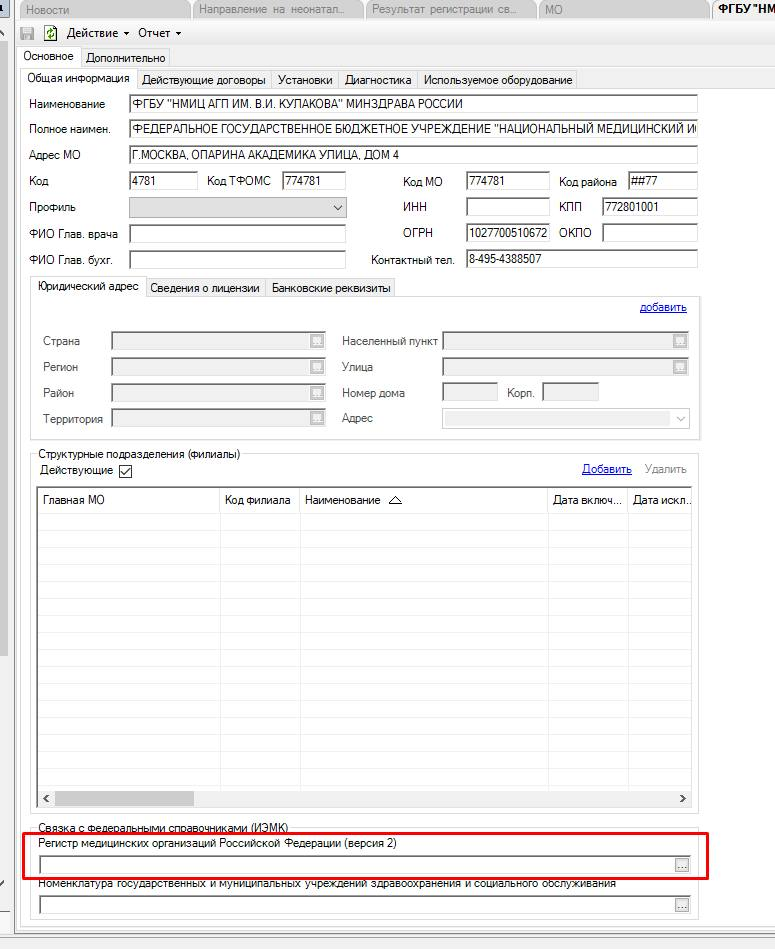Open the Диагностика tab
This screenshot has width=775, height=949.
[x=378, y=80]
